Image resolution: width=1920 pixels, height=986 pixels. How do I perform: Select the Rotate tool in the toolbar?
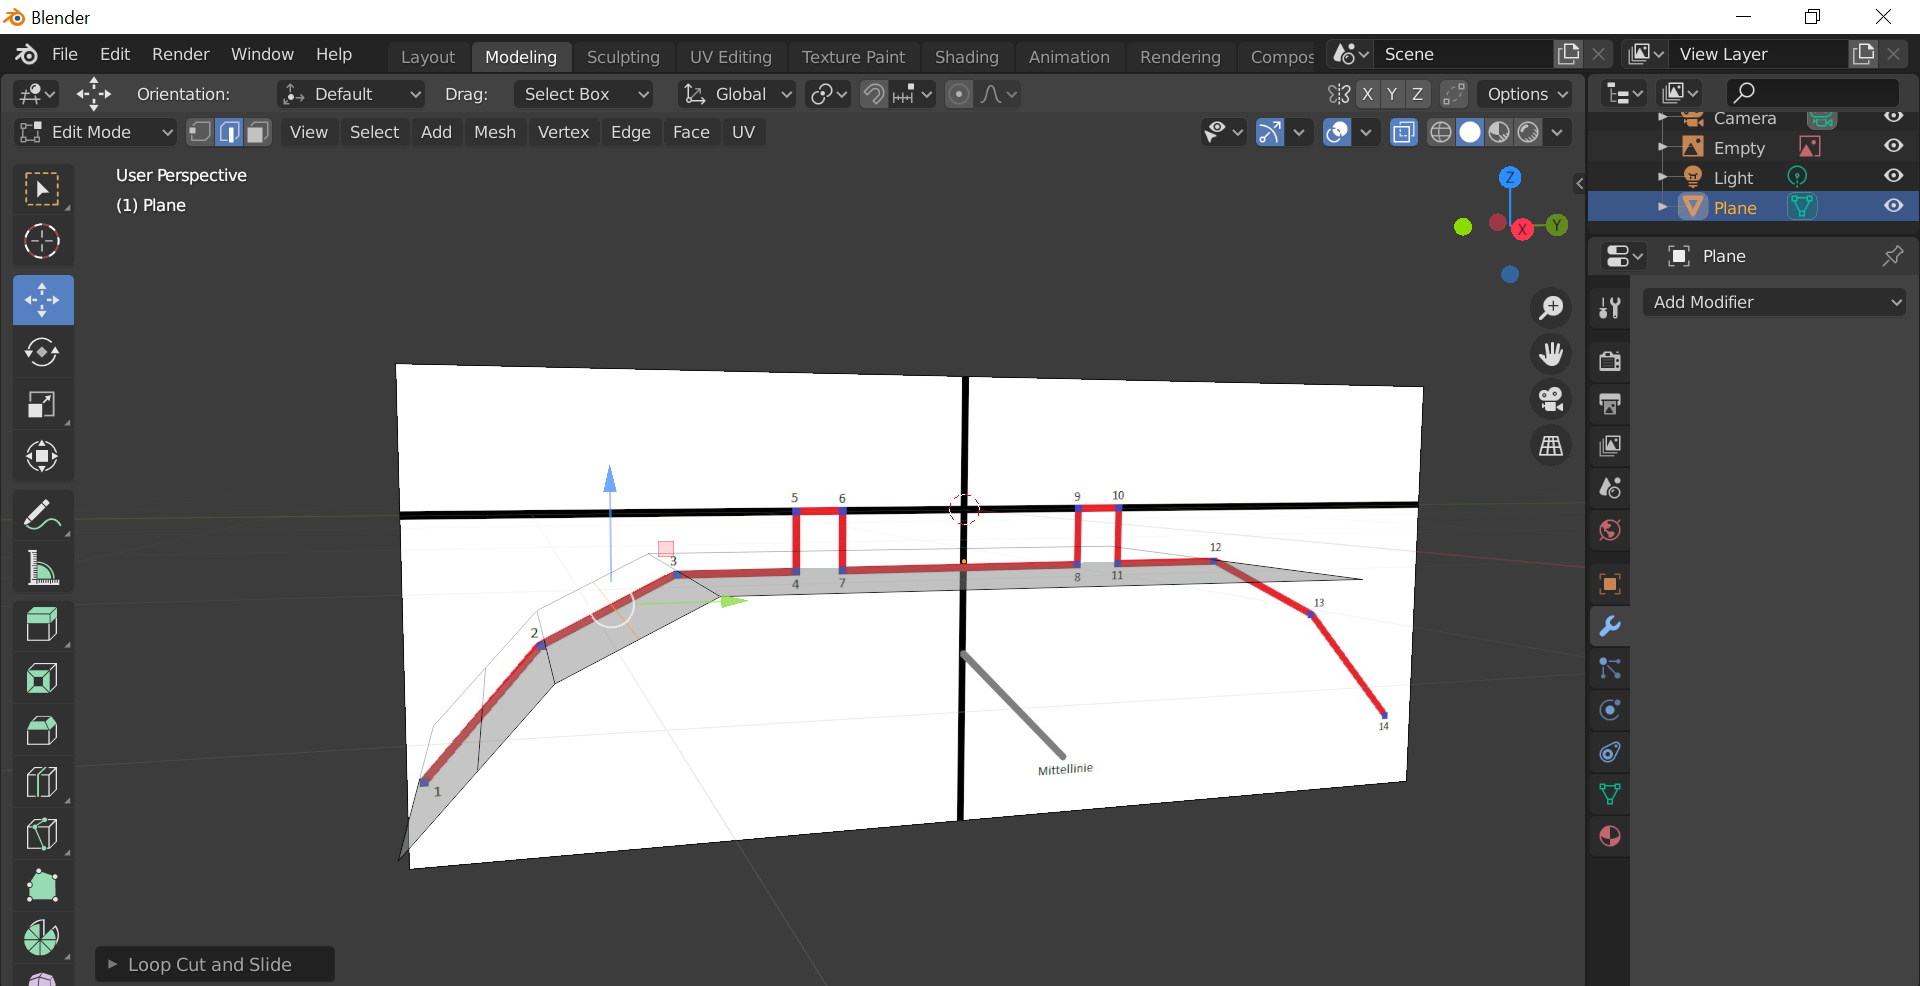(x=42, y=353)
